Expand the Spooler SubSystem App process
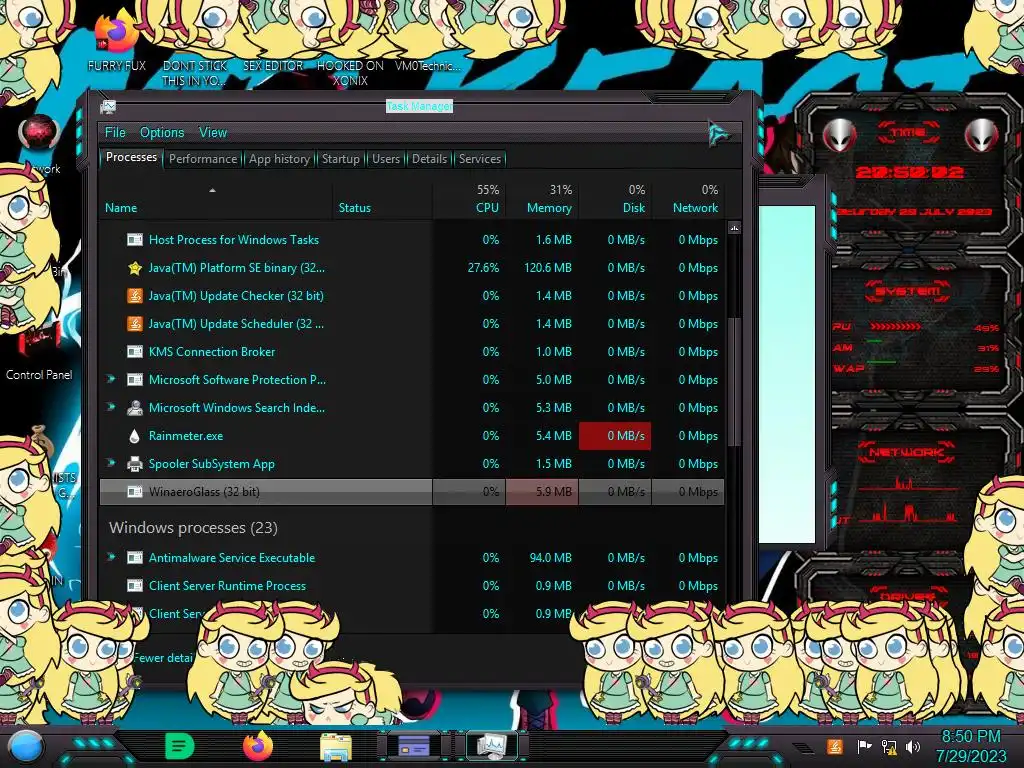1024x768 pixels. click(x=111, y=463)
